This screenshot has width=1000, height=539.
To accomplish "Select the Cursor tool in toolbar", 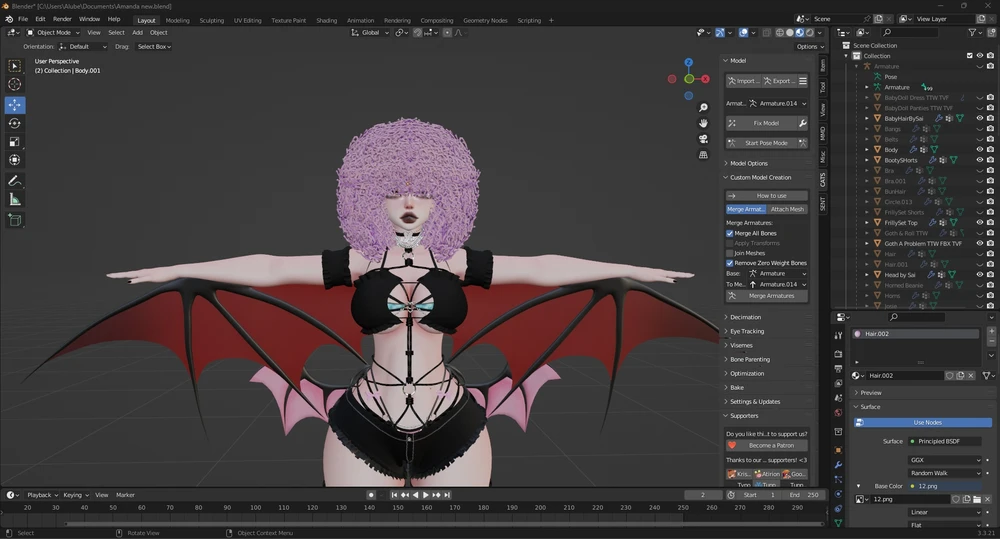I will coord(14,84).
